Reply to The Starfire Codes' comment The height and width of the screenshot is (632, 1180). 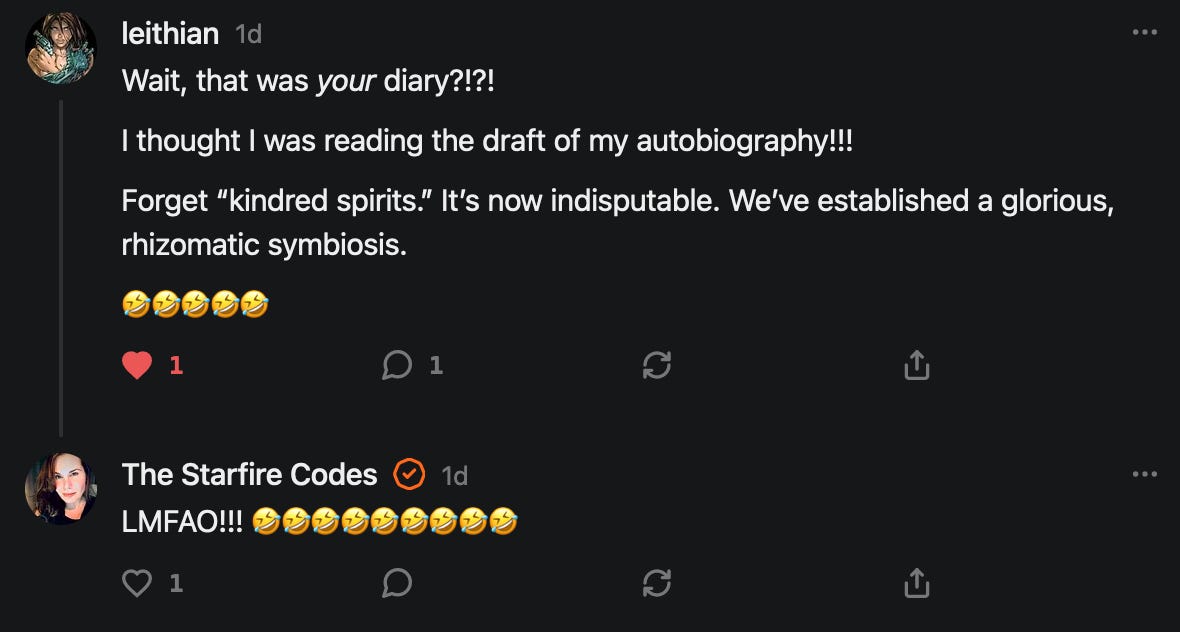(x=397, y=583)
